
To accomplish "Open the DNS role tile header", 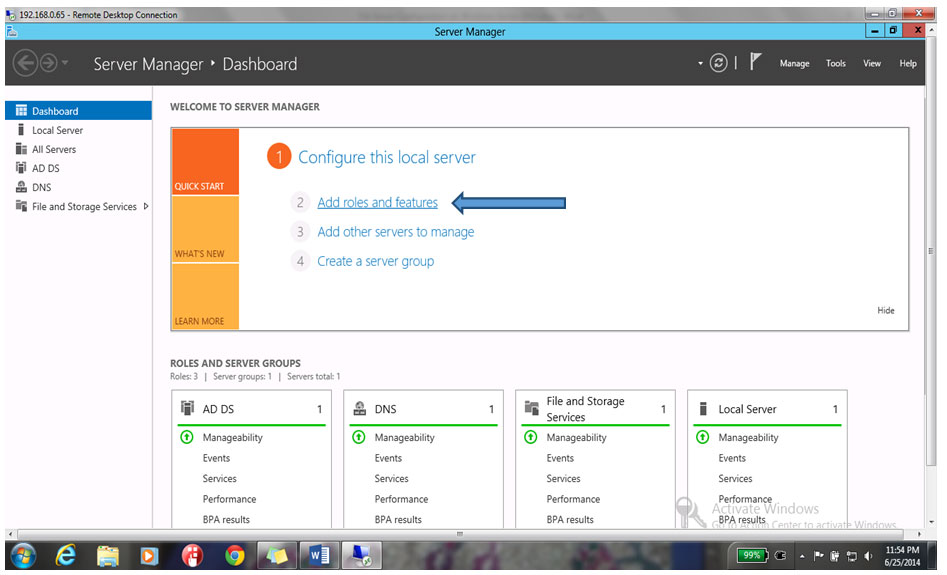I will coord(423,409).
